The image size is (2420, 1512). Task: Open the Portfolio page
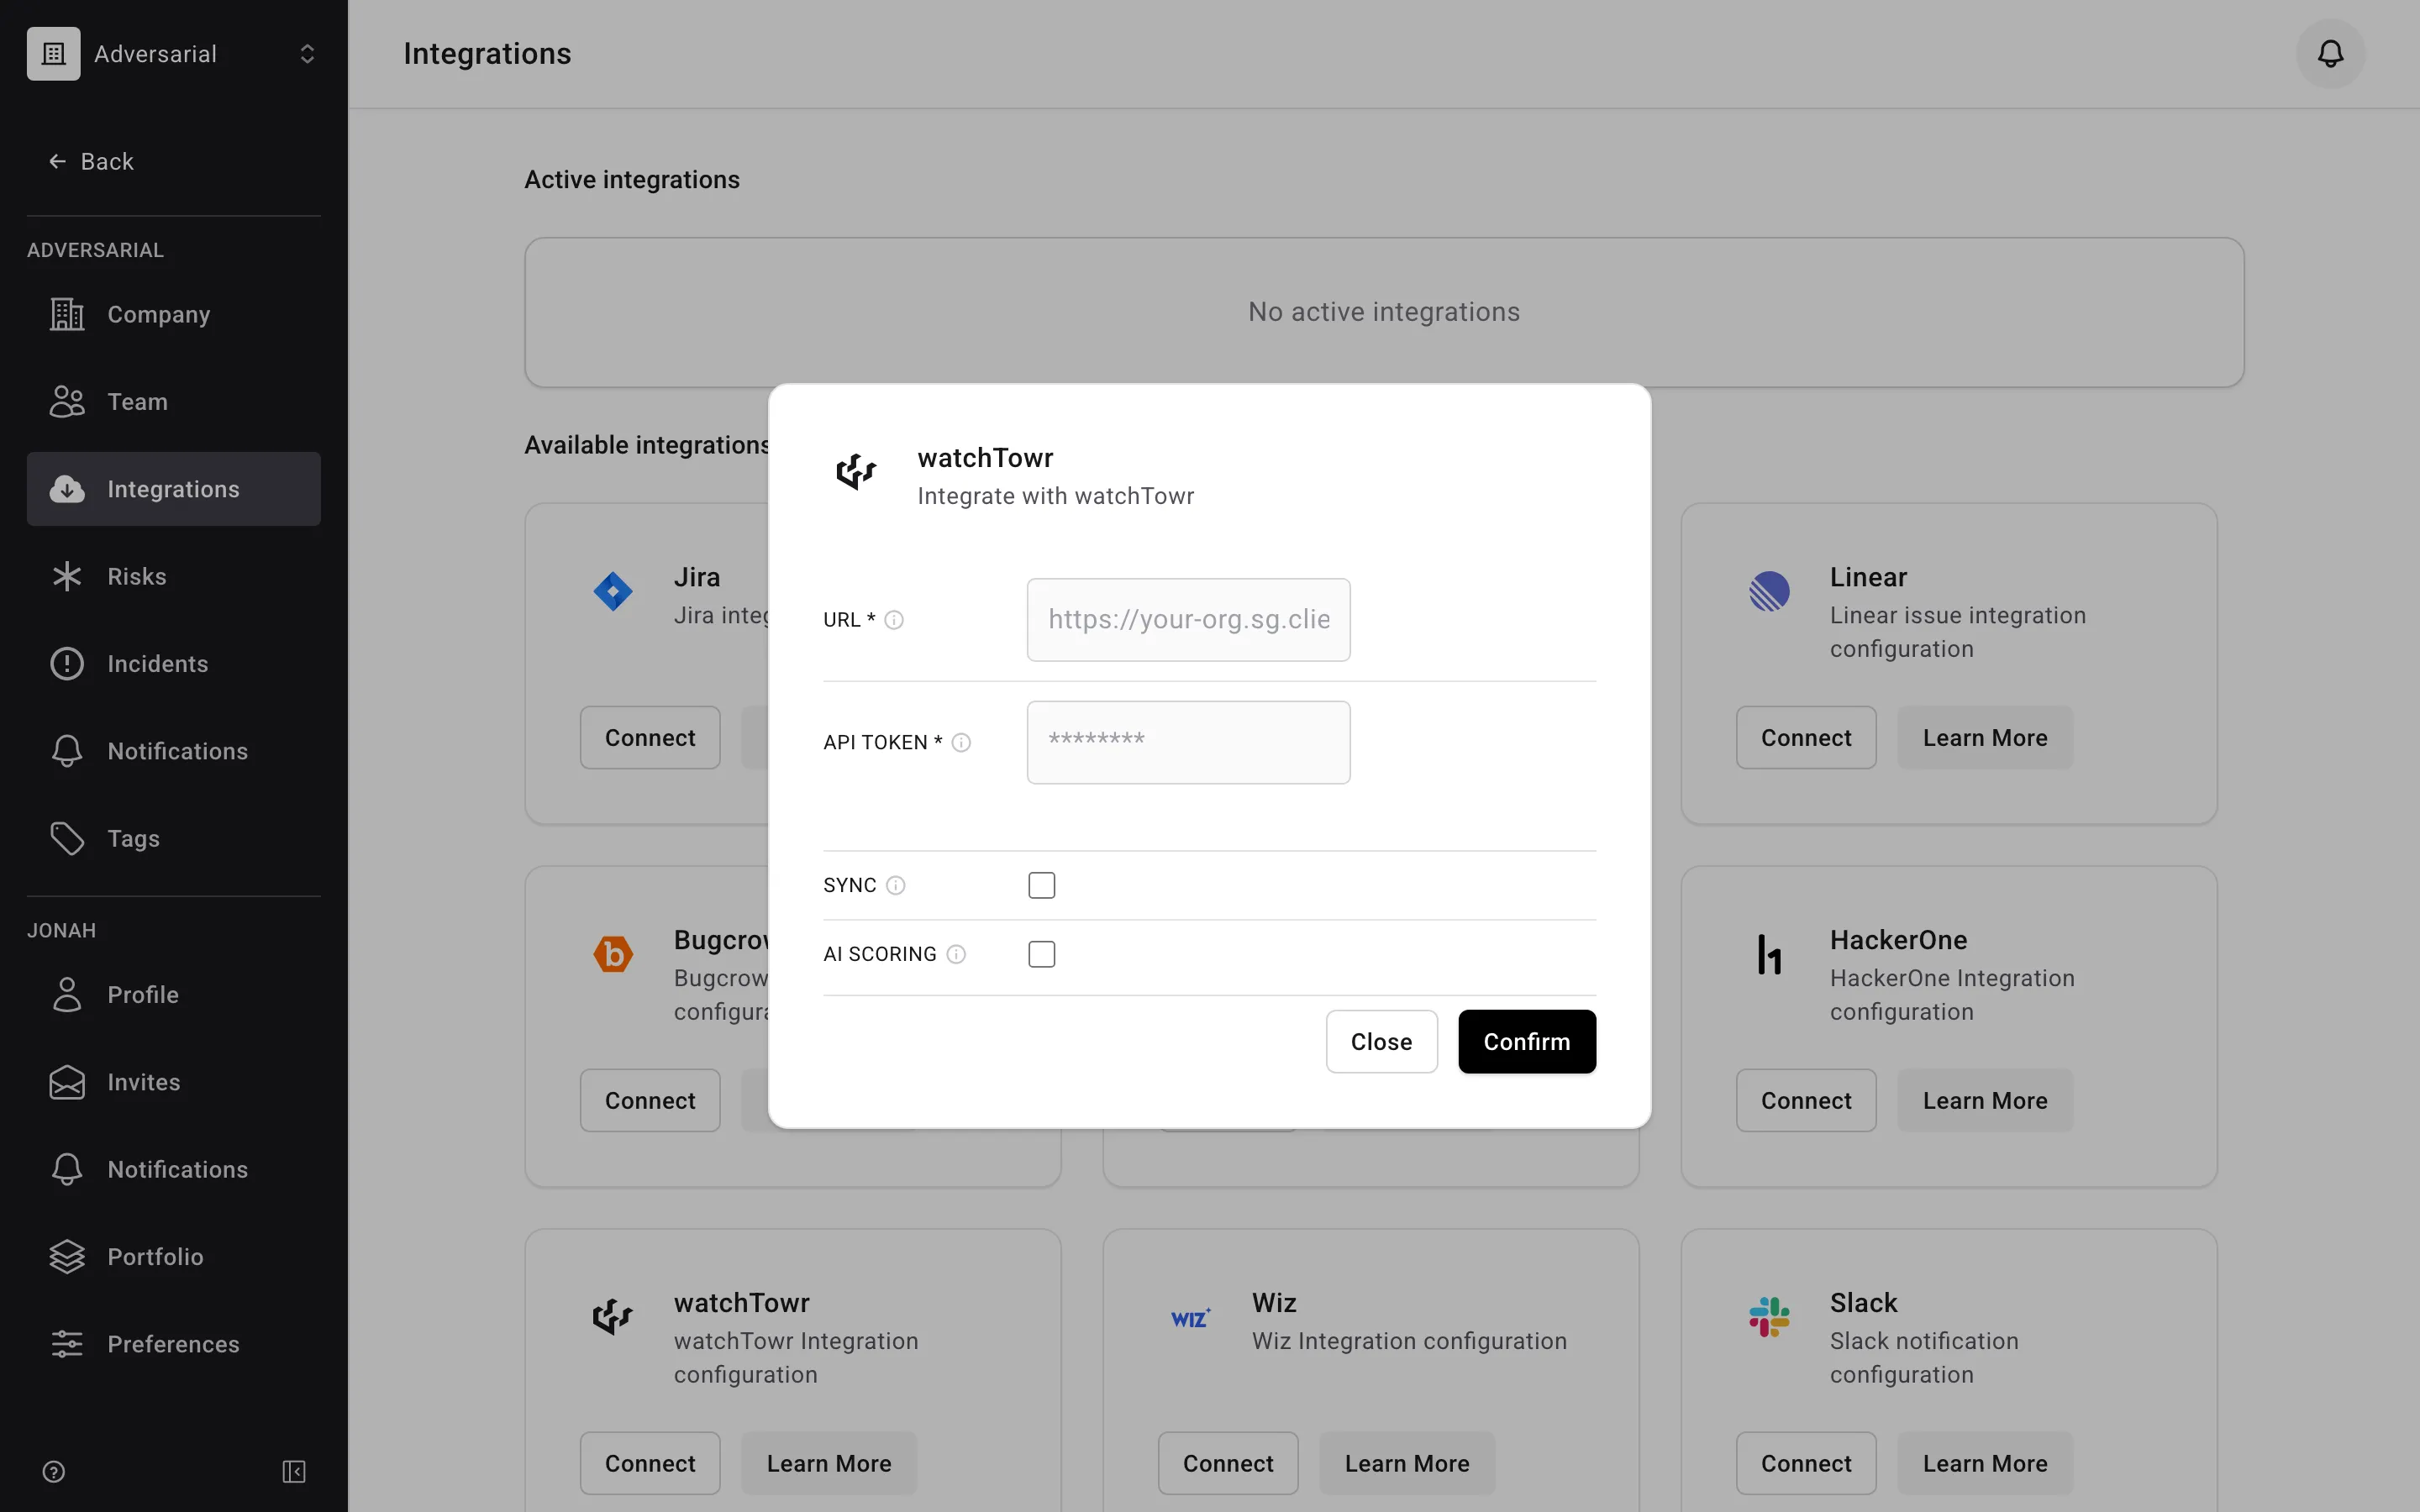tap(174, 1257)
